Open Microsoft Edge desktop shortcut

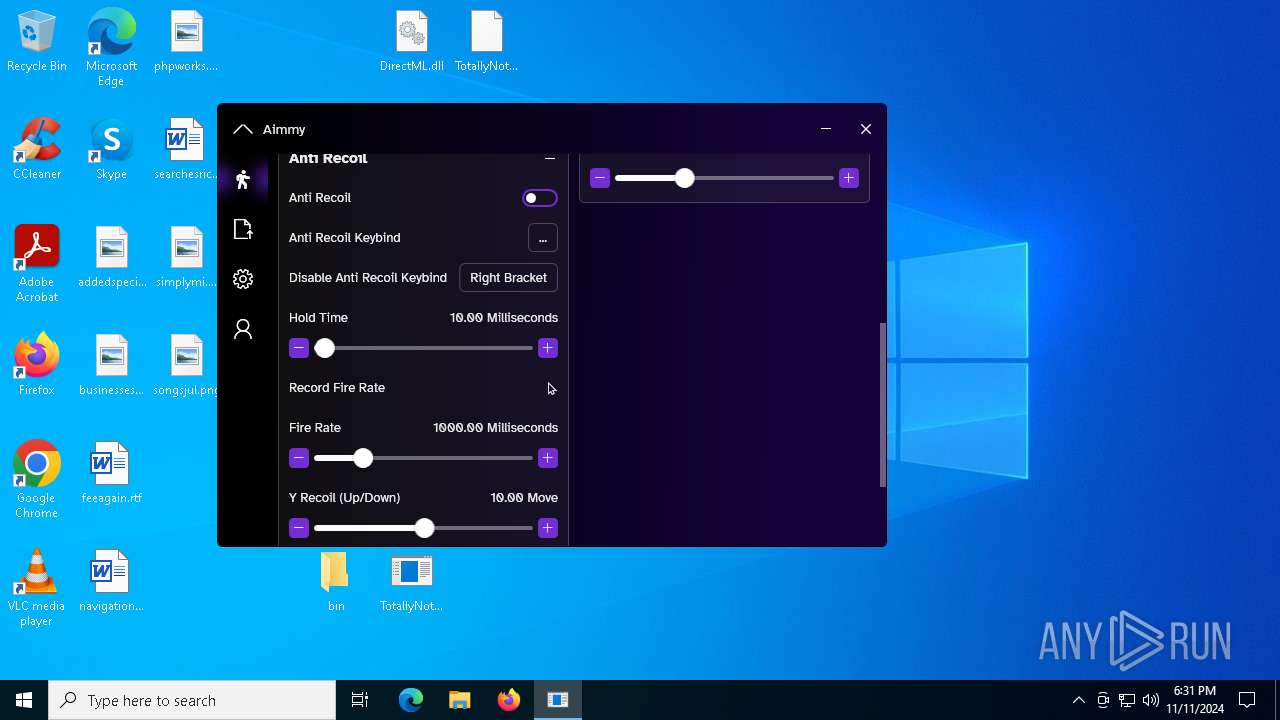tap(111, 48)
